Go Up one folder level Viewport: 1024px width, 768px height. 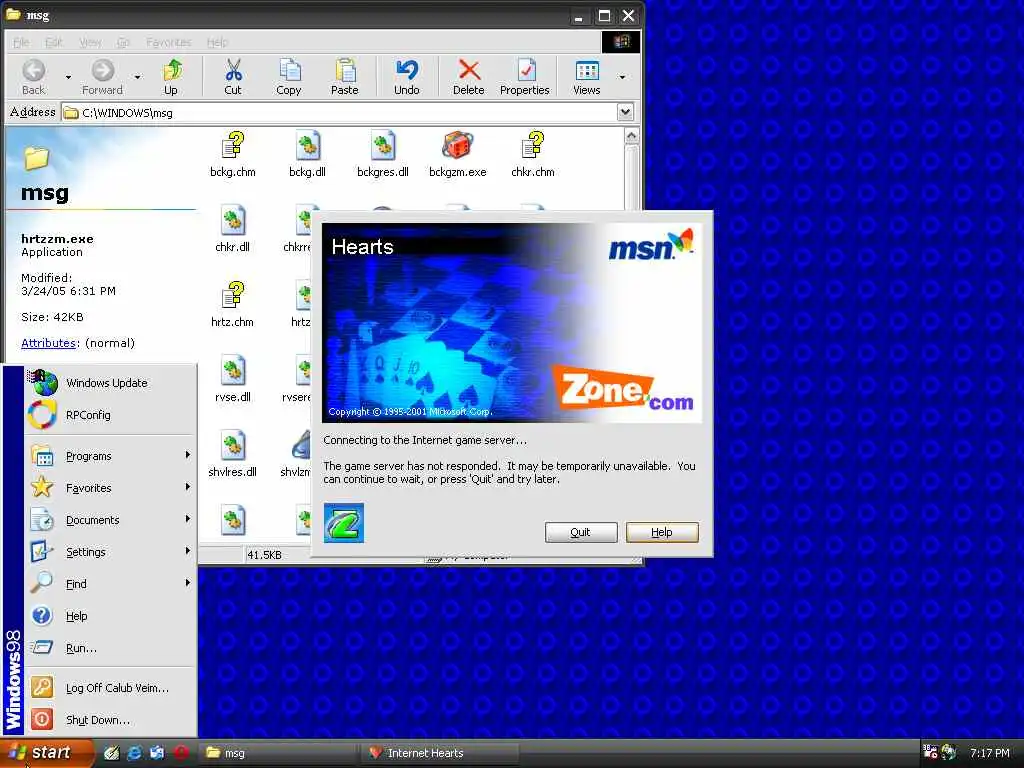pyautogui.click(x=171, y=77)
